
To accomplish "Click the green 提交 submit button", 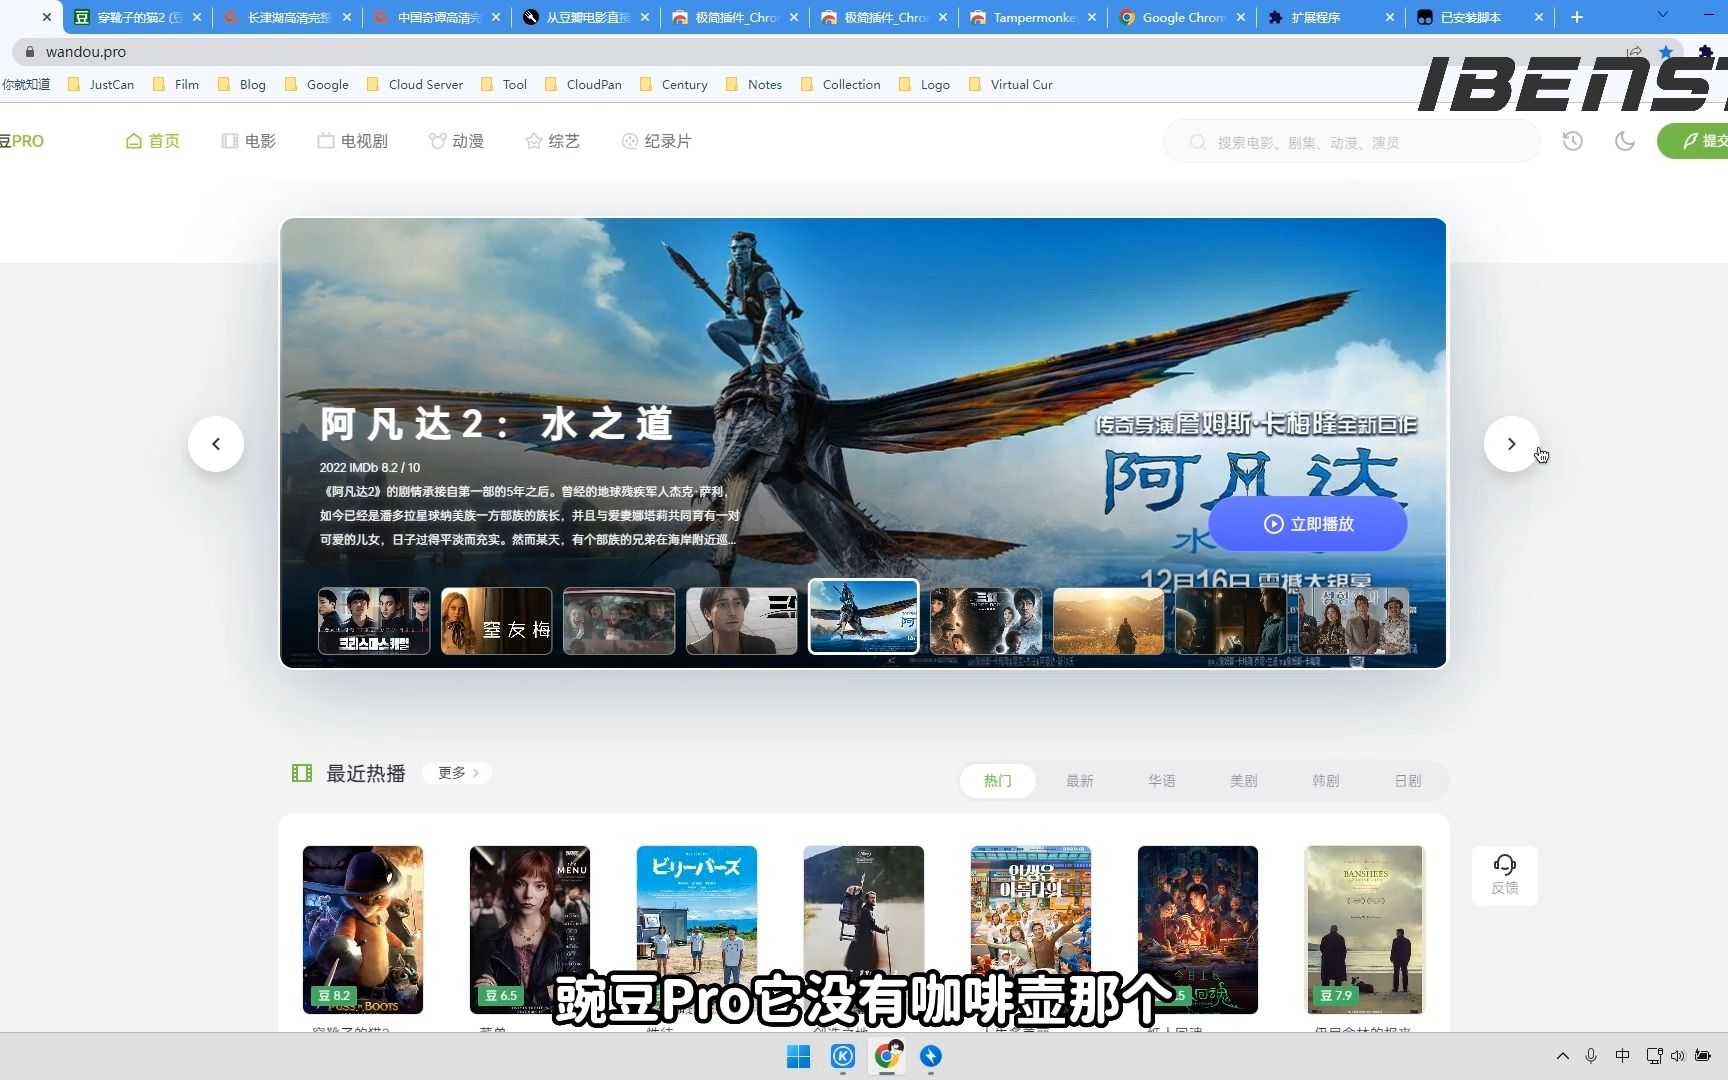I will point(1694,141).
